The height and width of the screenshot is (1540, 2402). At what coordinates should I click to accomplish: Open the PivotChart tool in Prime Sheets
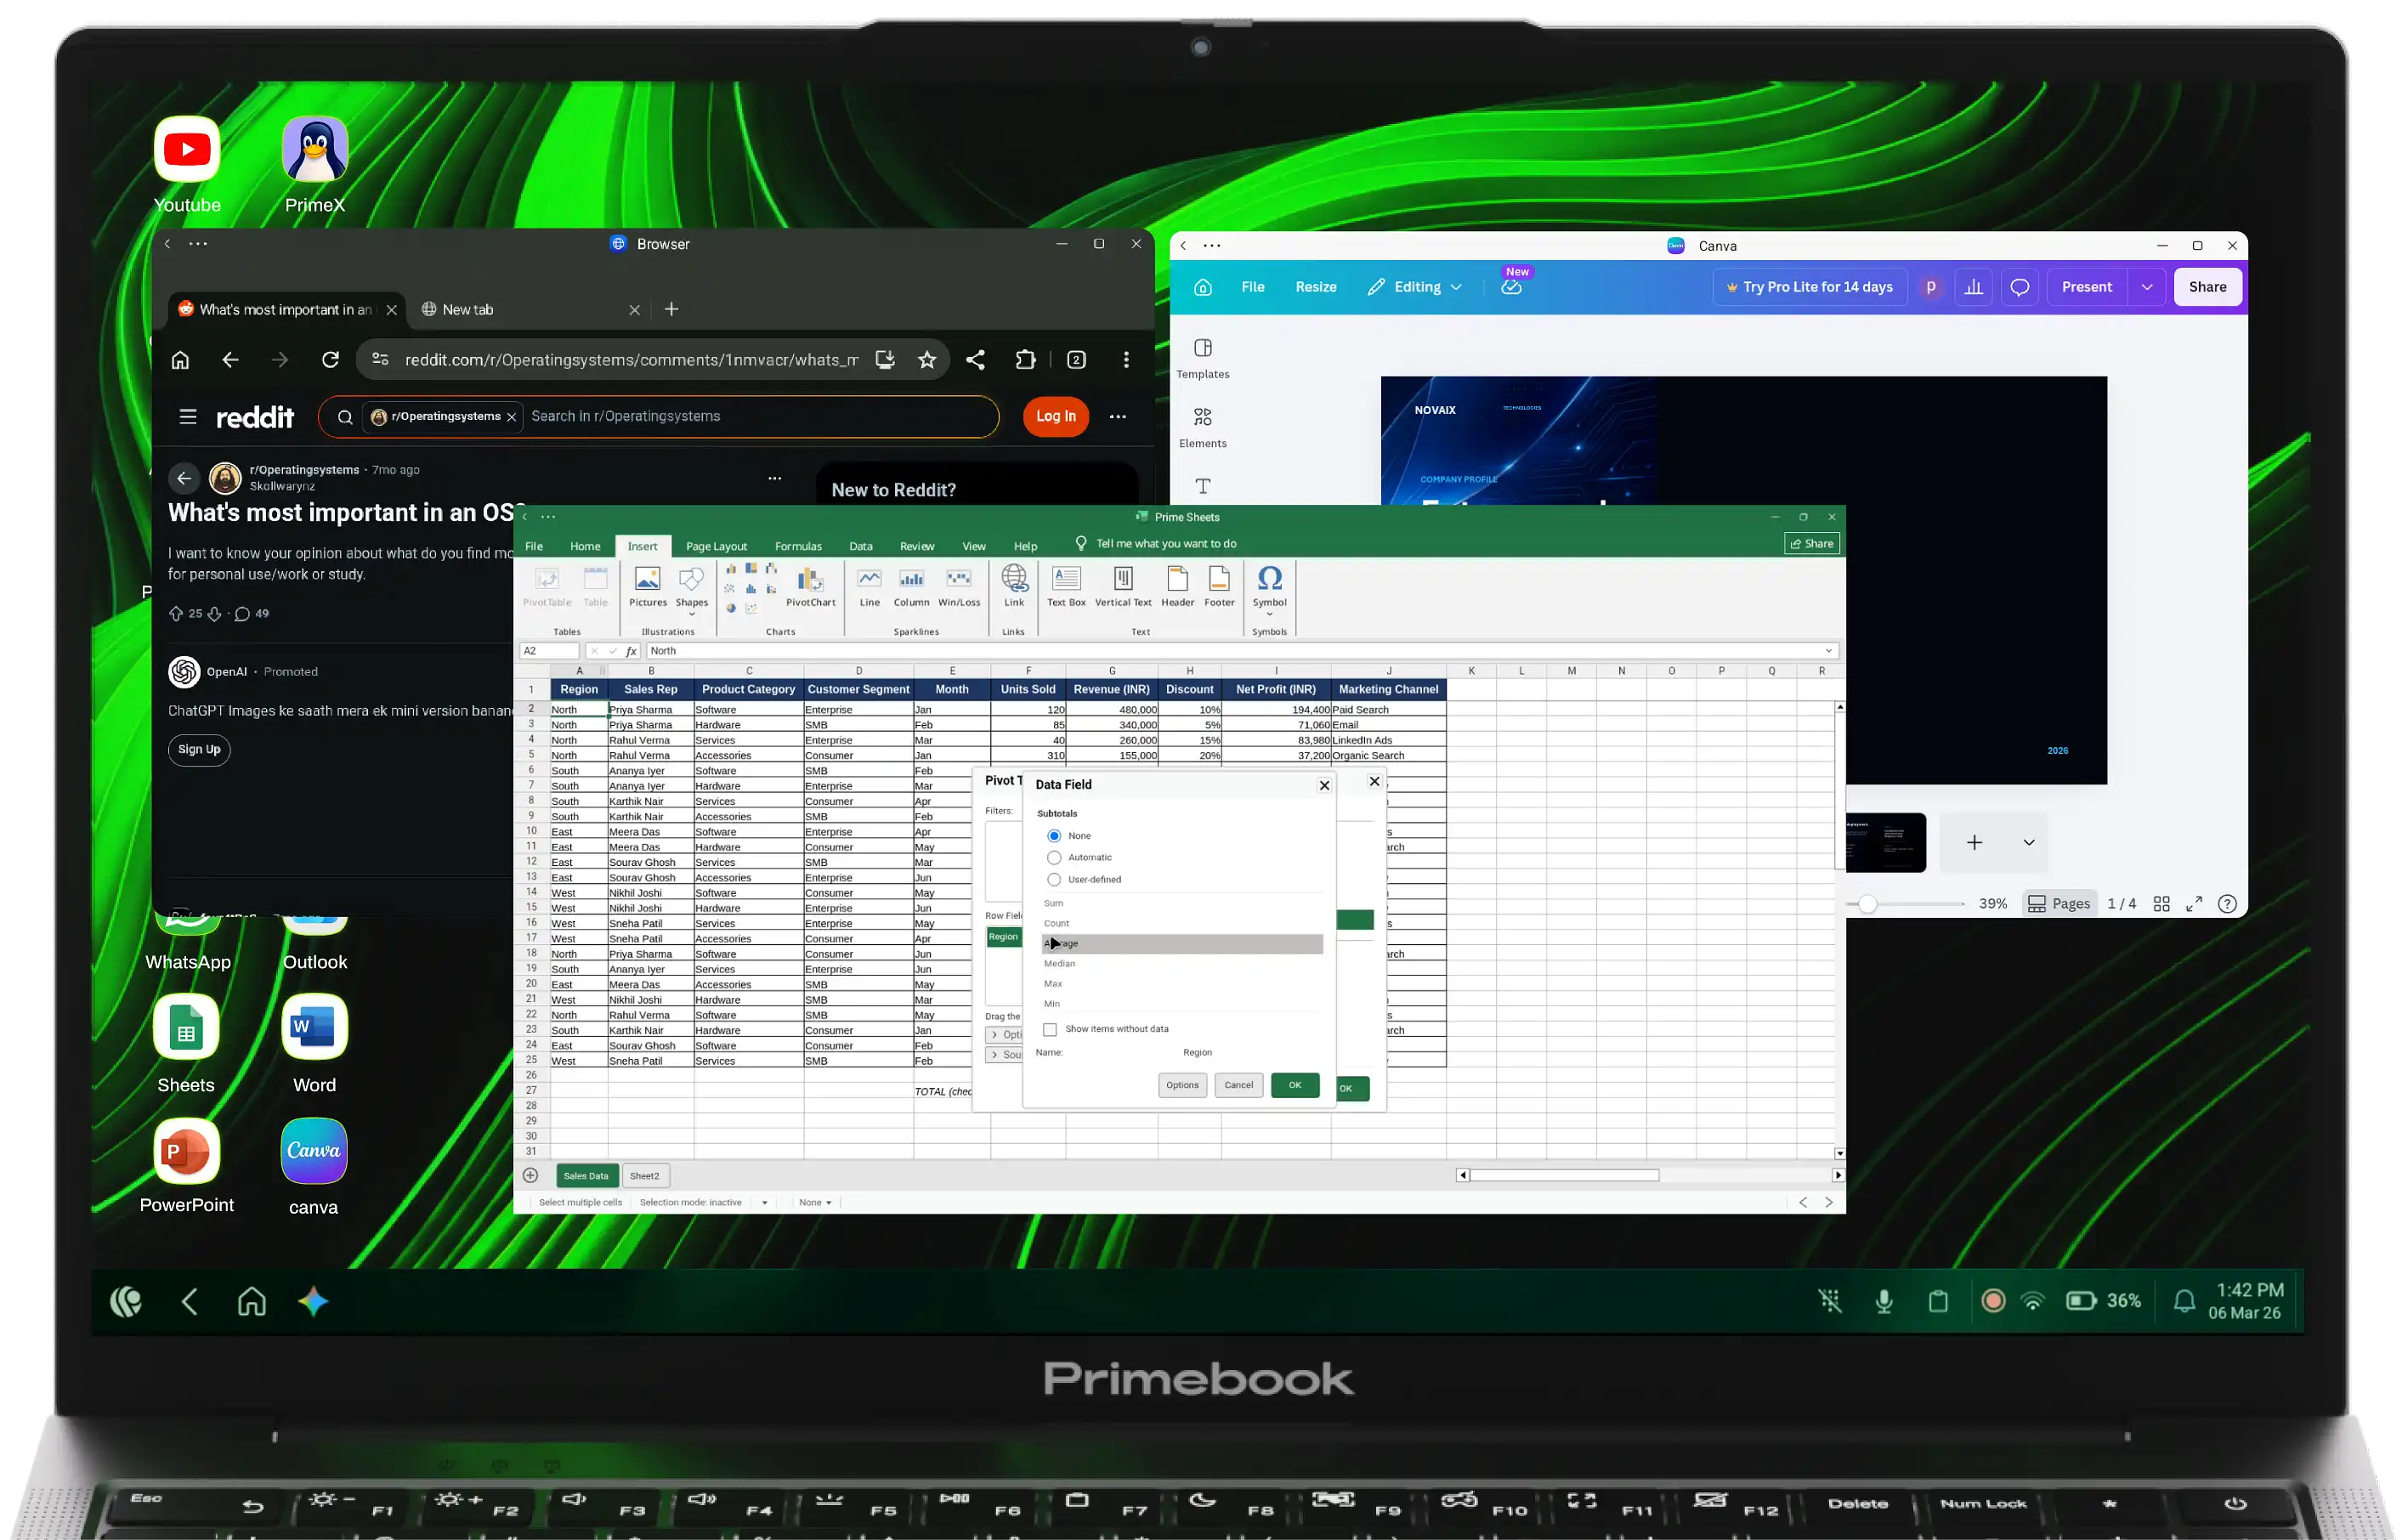point(810,586)
